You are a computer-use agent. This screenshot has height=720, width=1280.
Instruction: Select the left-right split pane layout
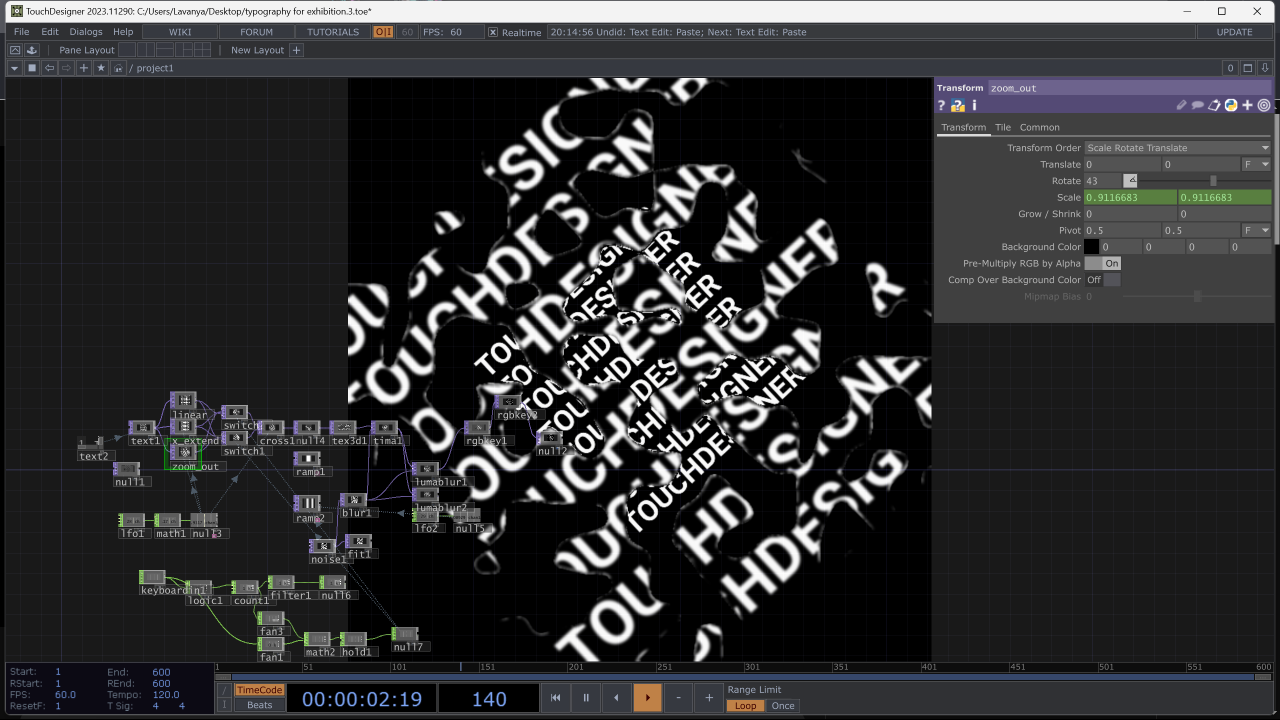click(x=148, y=50)
